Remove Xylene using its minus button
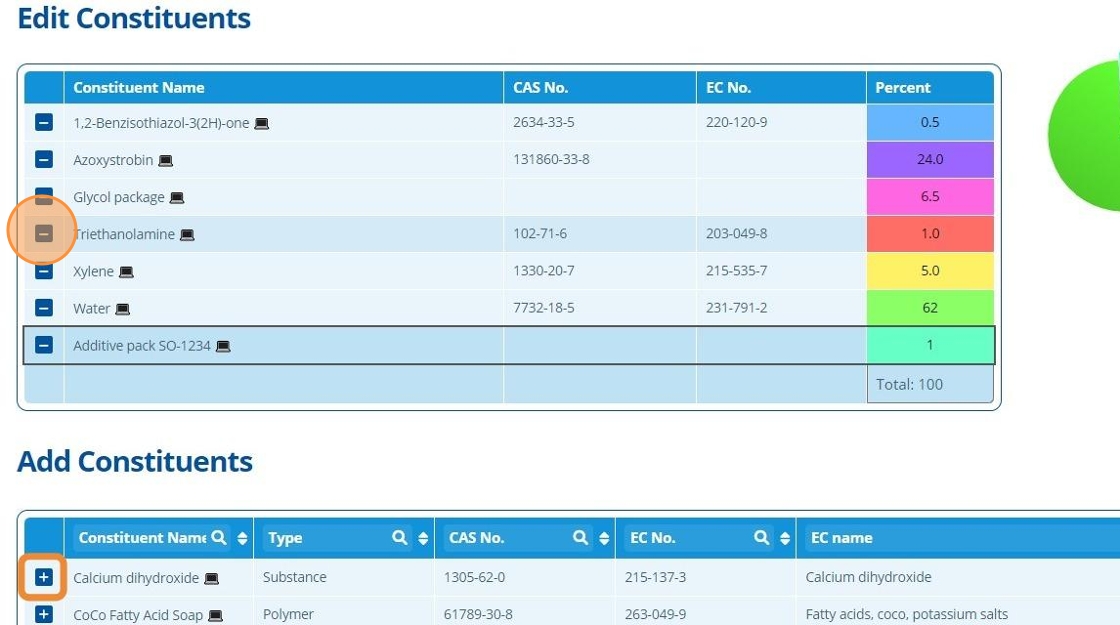 click(x=44, y=272)
